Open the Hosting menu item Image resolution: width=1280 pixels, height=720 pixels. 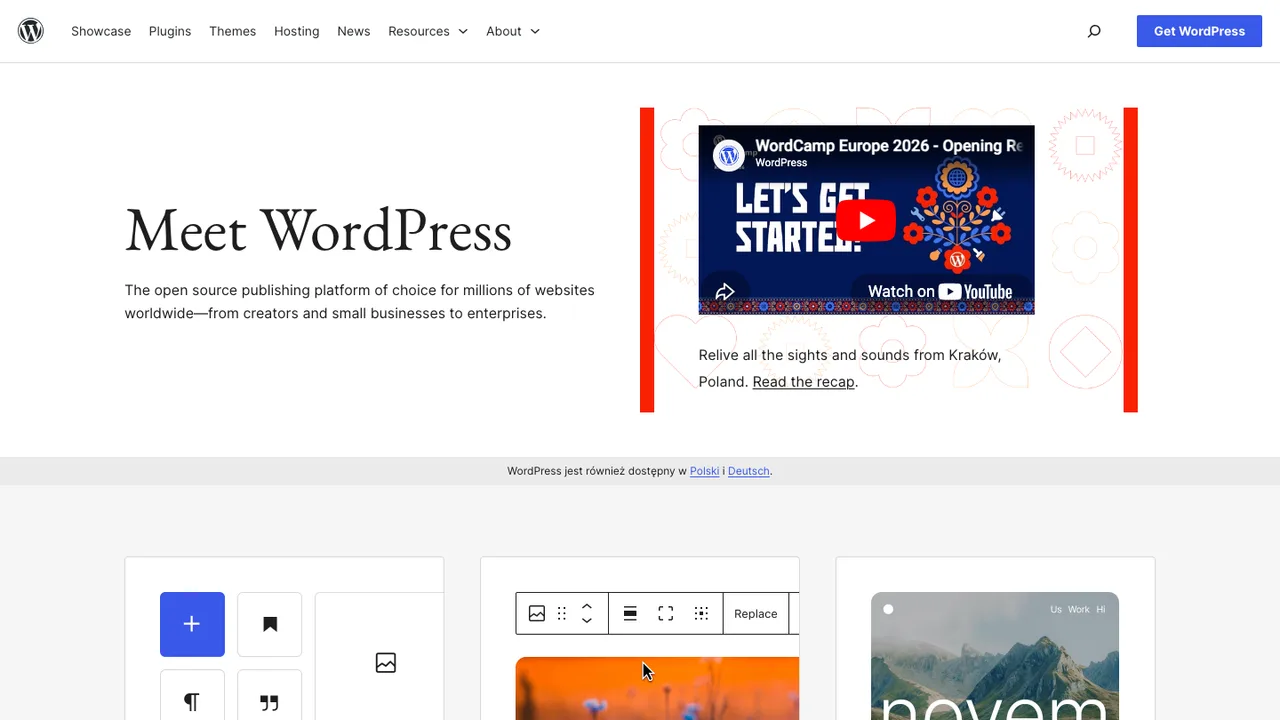coord(297,31)
